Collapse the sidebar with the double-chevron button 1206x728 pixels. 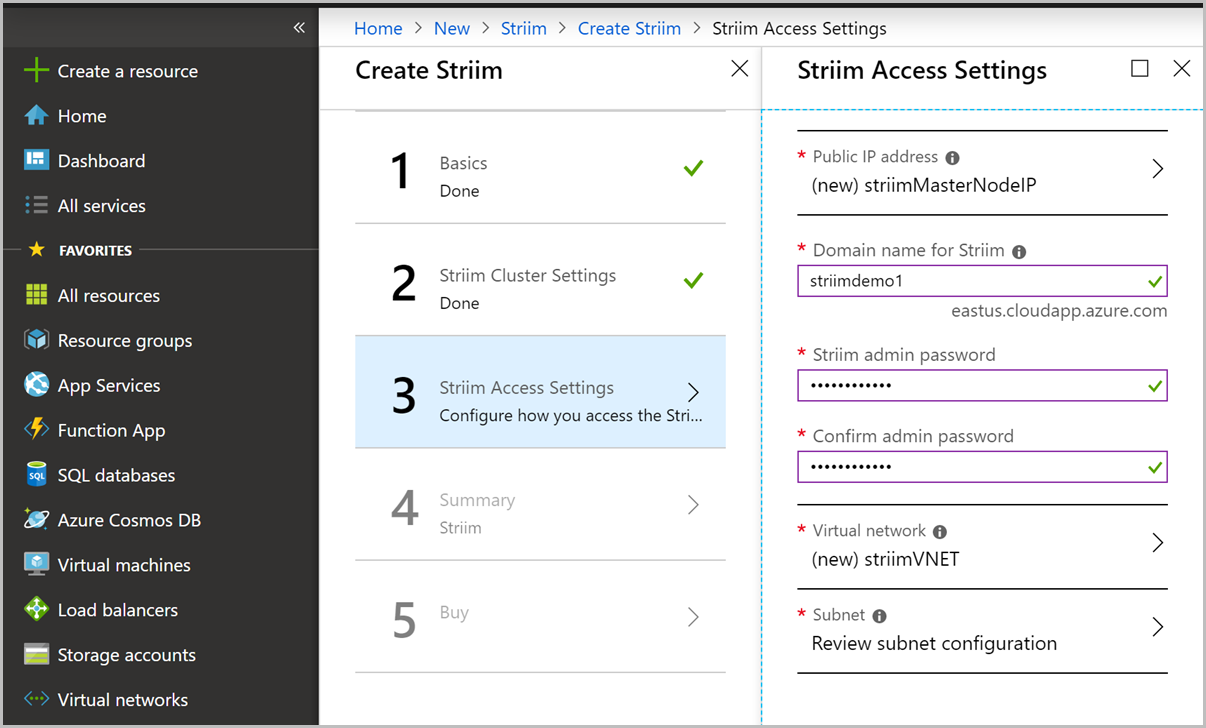pos(298,28)
